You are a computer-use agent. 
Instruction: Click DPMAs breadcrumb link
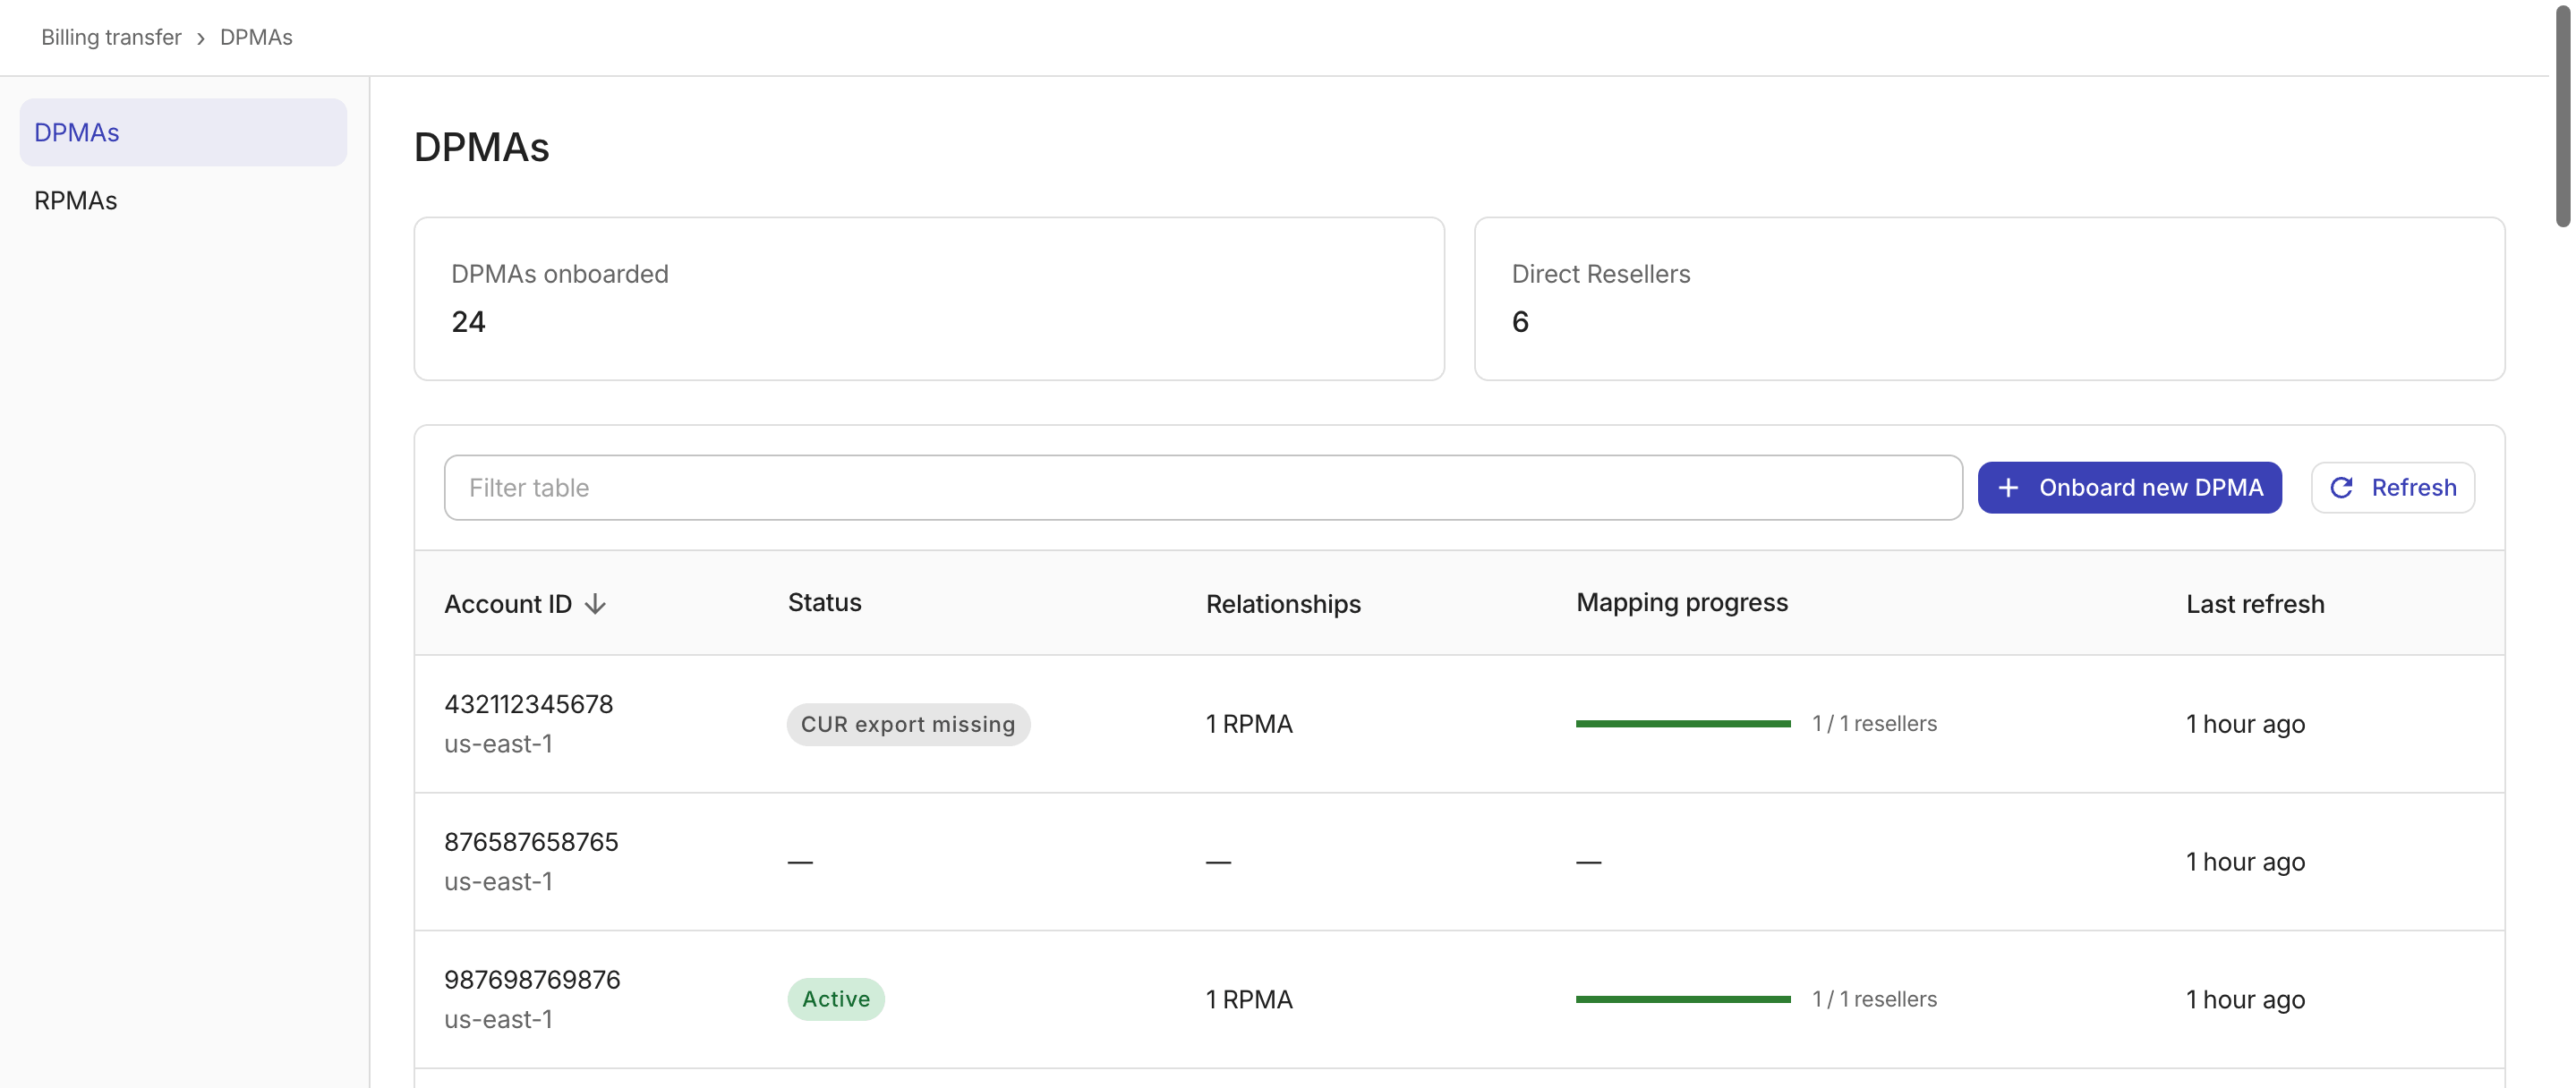(256, 37)
